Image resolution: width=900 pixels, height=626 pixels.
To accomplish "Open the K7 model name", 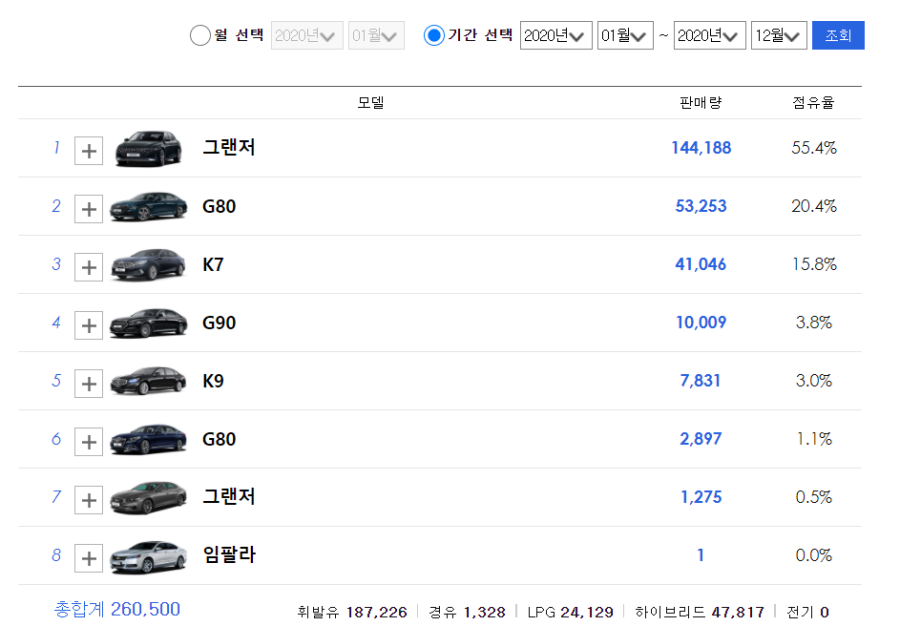I will (x=213, y=265).
